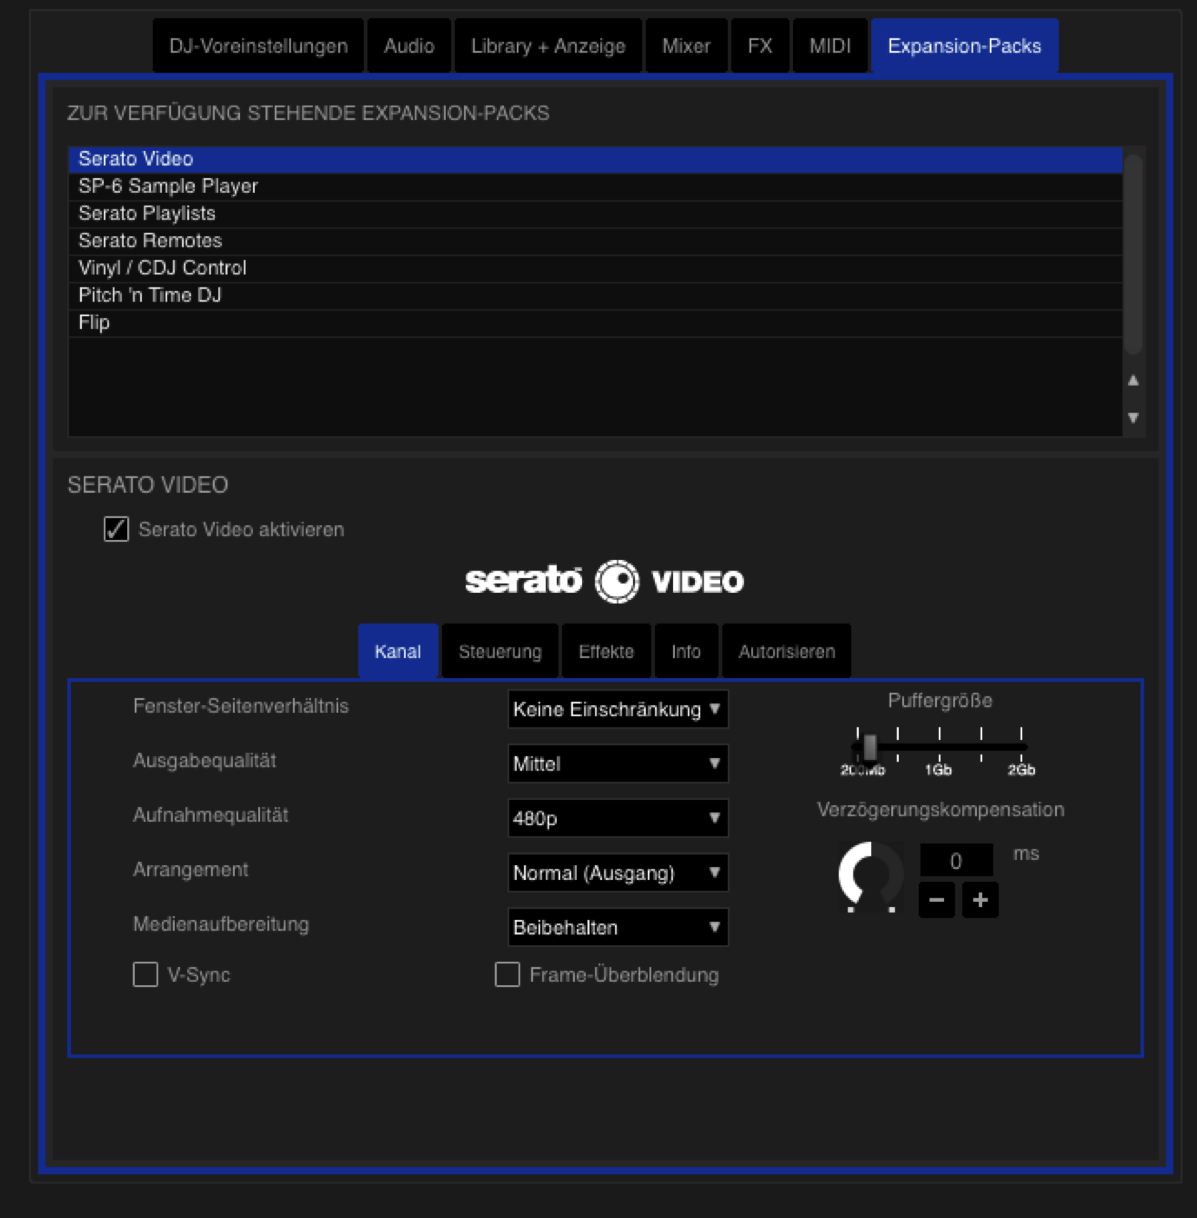This screenshot has height=1218, width=1197.
Task: Click the Verzögerungskompensation rotary knob
Action: tap(870, 876)
